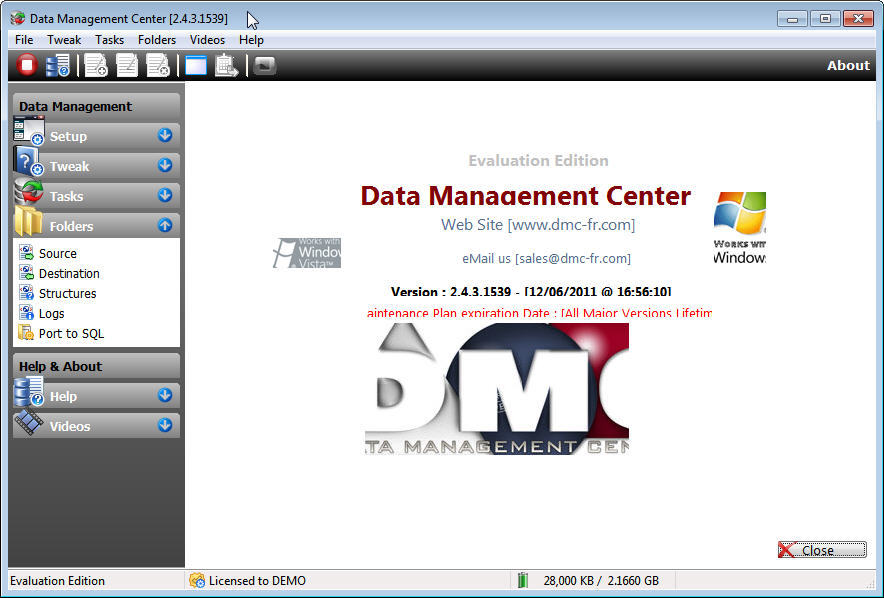This screenshot has height=598, width=884.
Task: Click the Version 2.4.3.1539 text
Action: 531,292
